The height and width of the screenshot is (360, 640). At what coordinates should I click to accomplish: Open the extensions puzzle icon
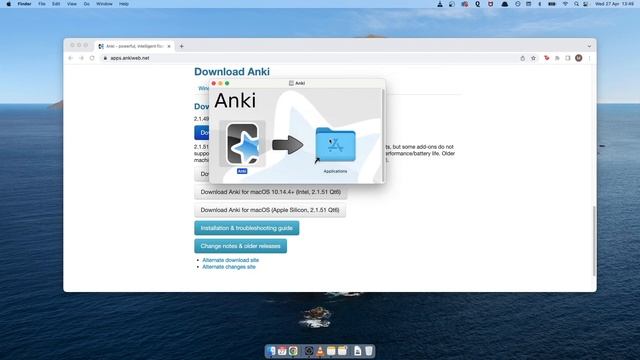pyautogui.click(x=557, y=58)
